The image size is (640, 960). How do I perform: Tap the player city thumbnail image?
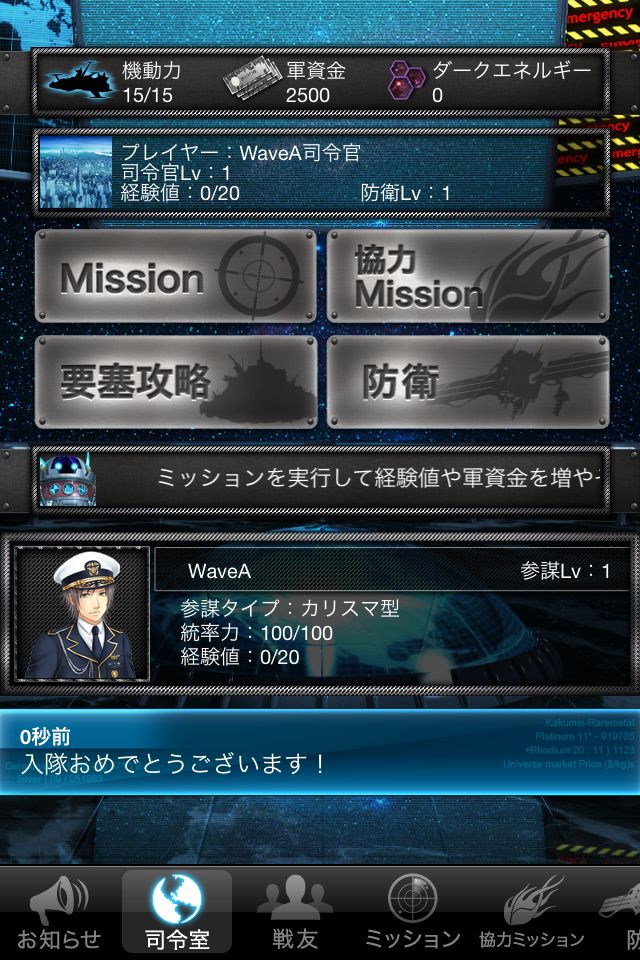click(x=75, y=173)
